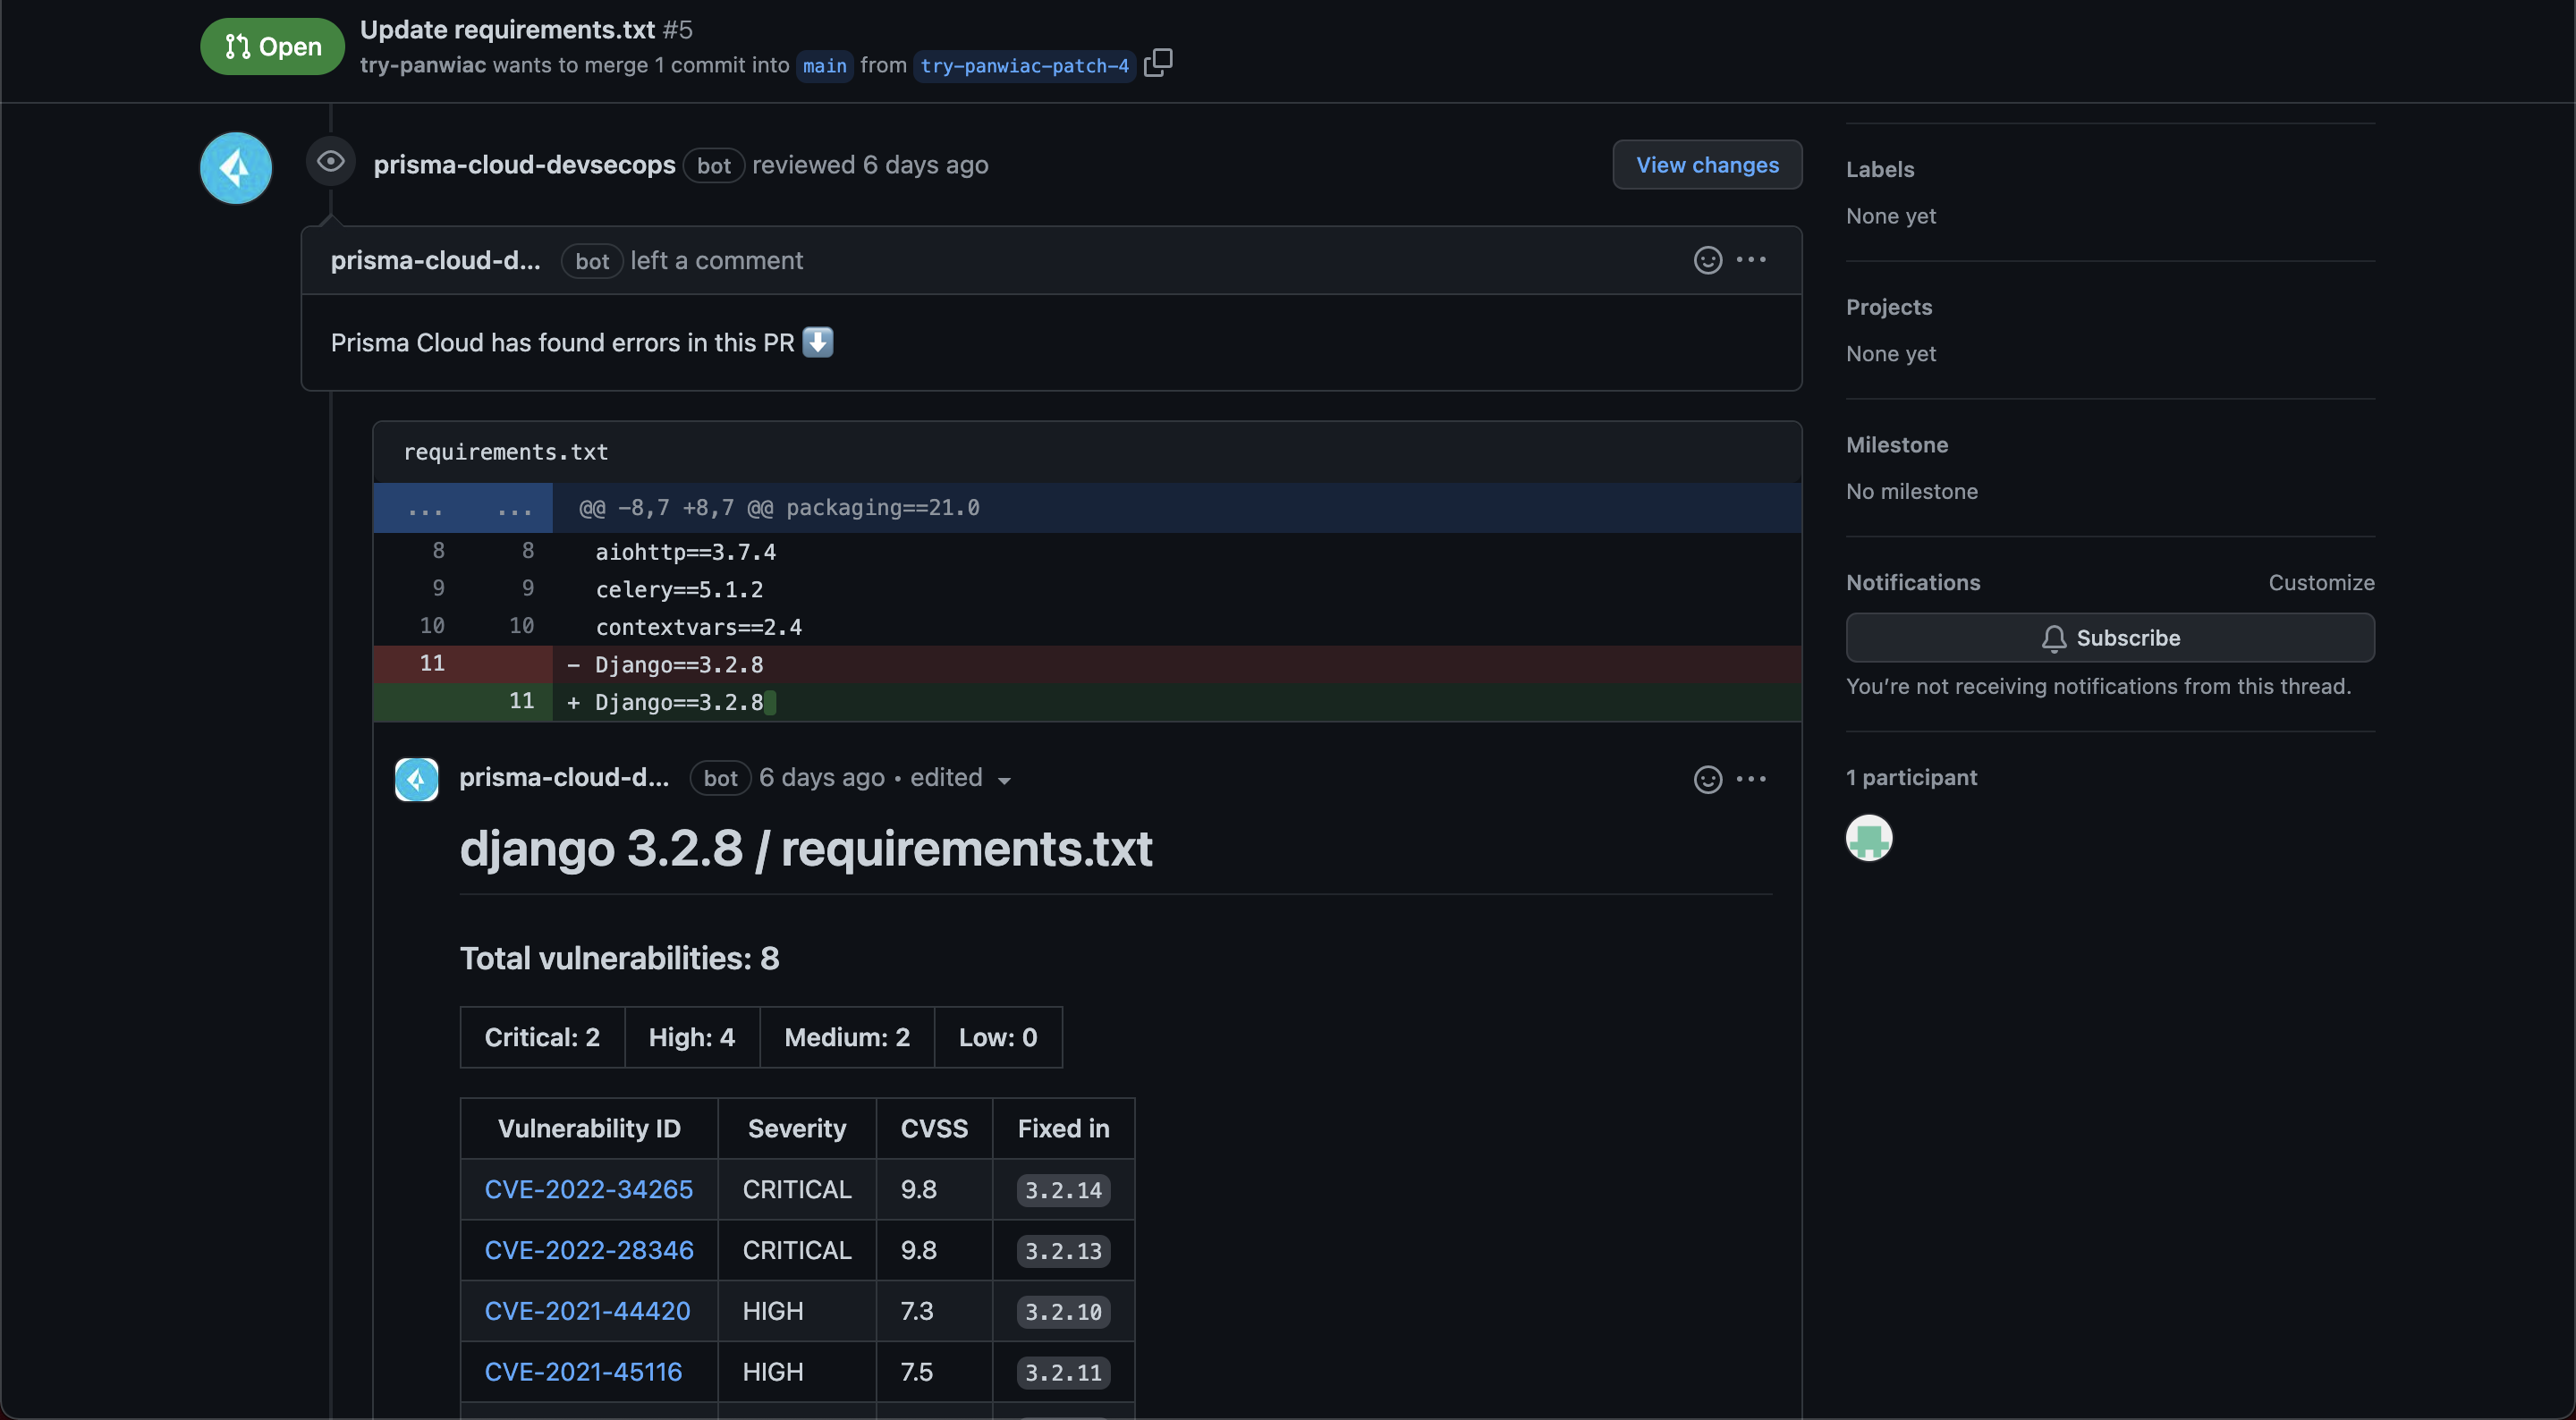Click the main base branch label
2576x1420 pixels.
click(824, 66)
